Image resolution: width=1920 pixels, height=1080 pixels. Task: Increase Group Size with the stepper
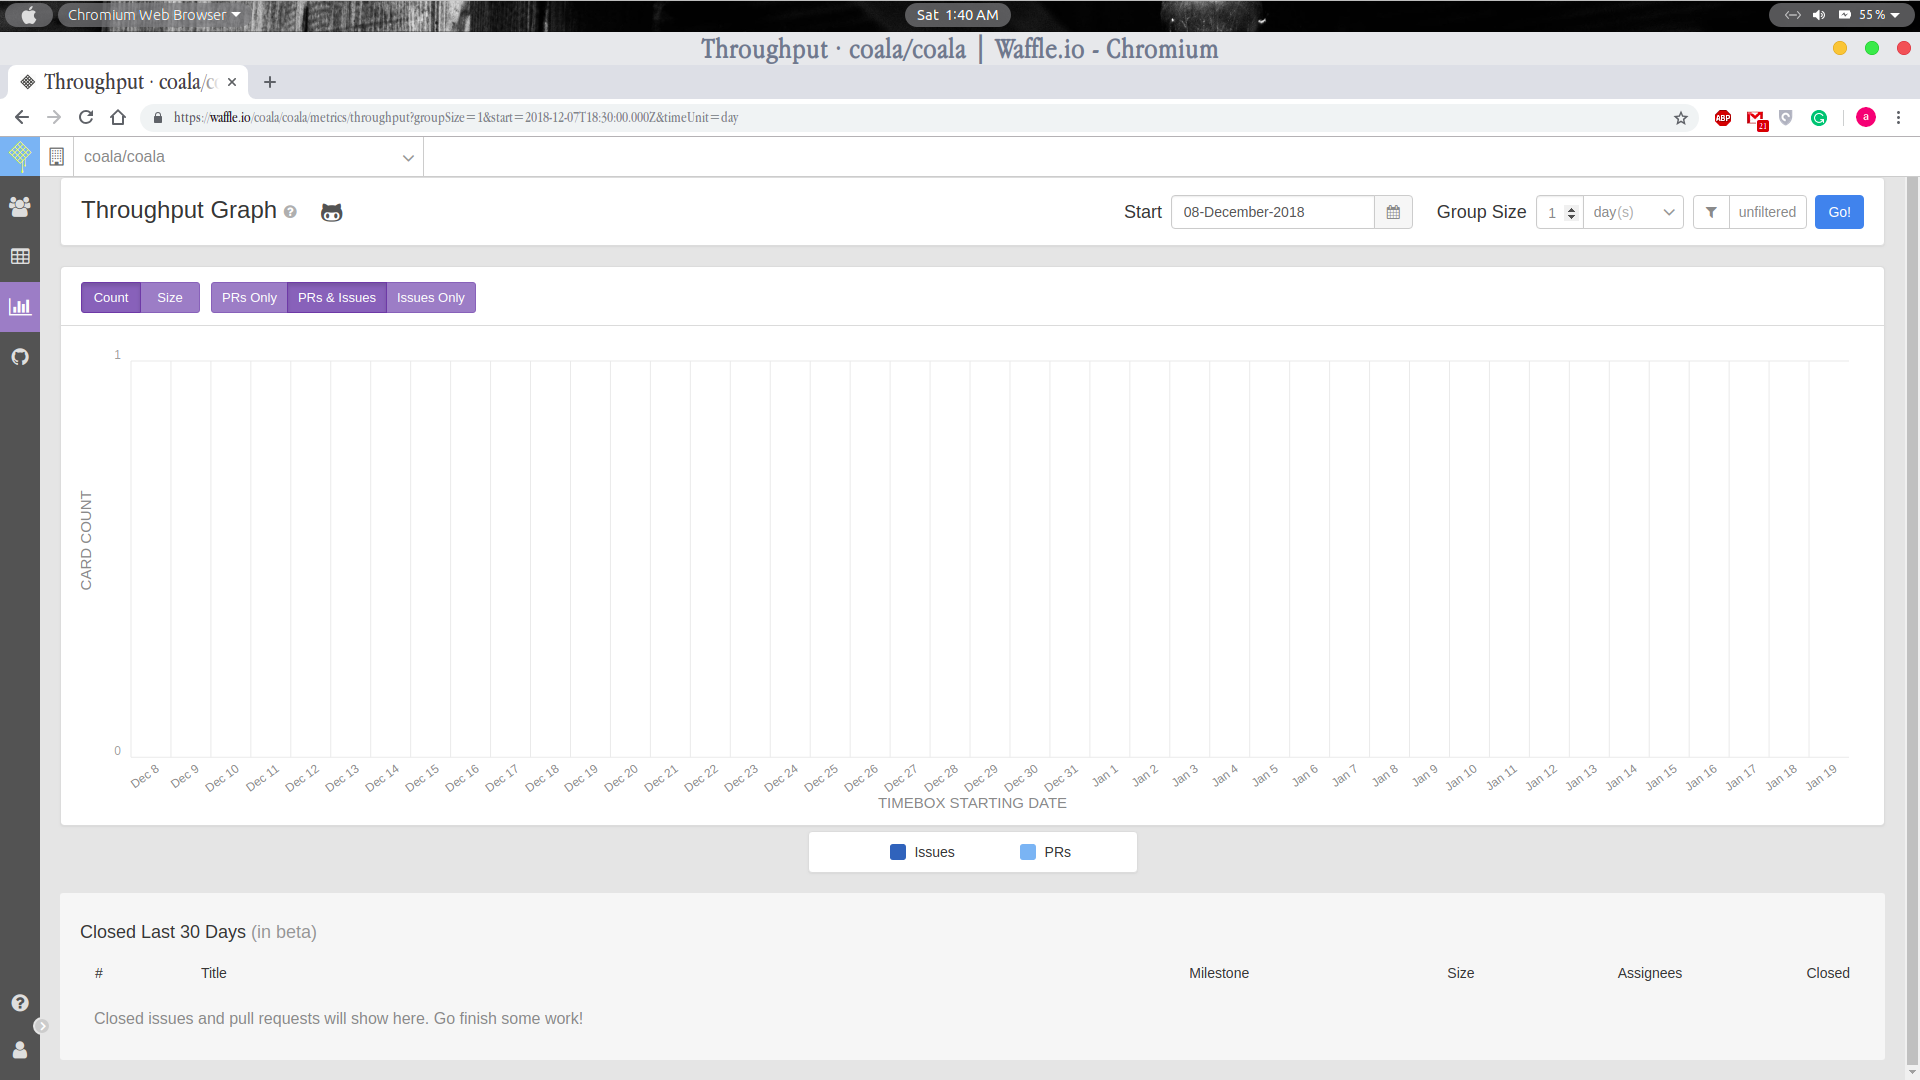click(x=1571, y=207)
